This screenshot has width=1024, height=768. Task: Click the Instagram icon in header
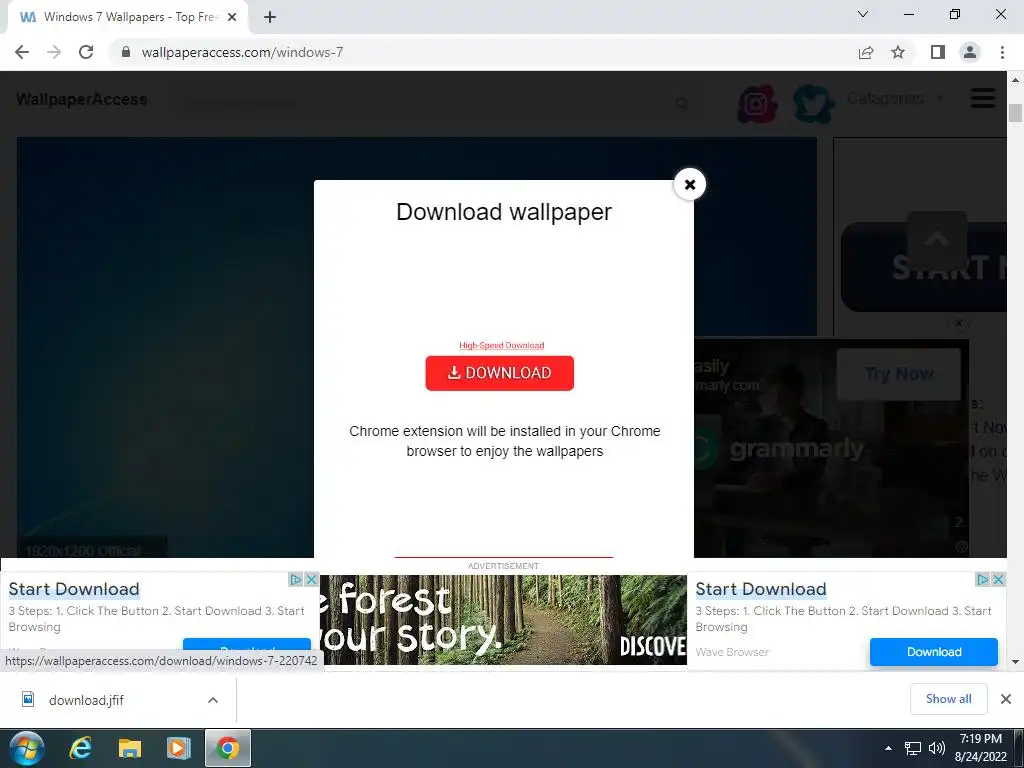click(x=757, y=103)
